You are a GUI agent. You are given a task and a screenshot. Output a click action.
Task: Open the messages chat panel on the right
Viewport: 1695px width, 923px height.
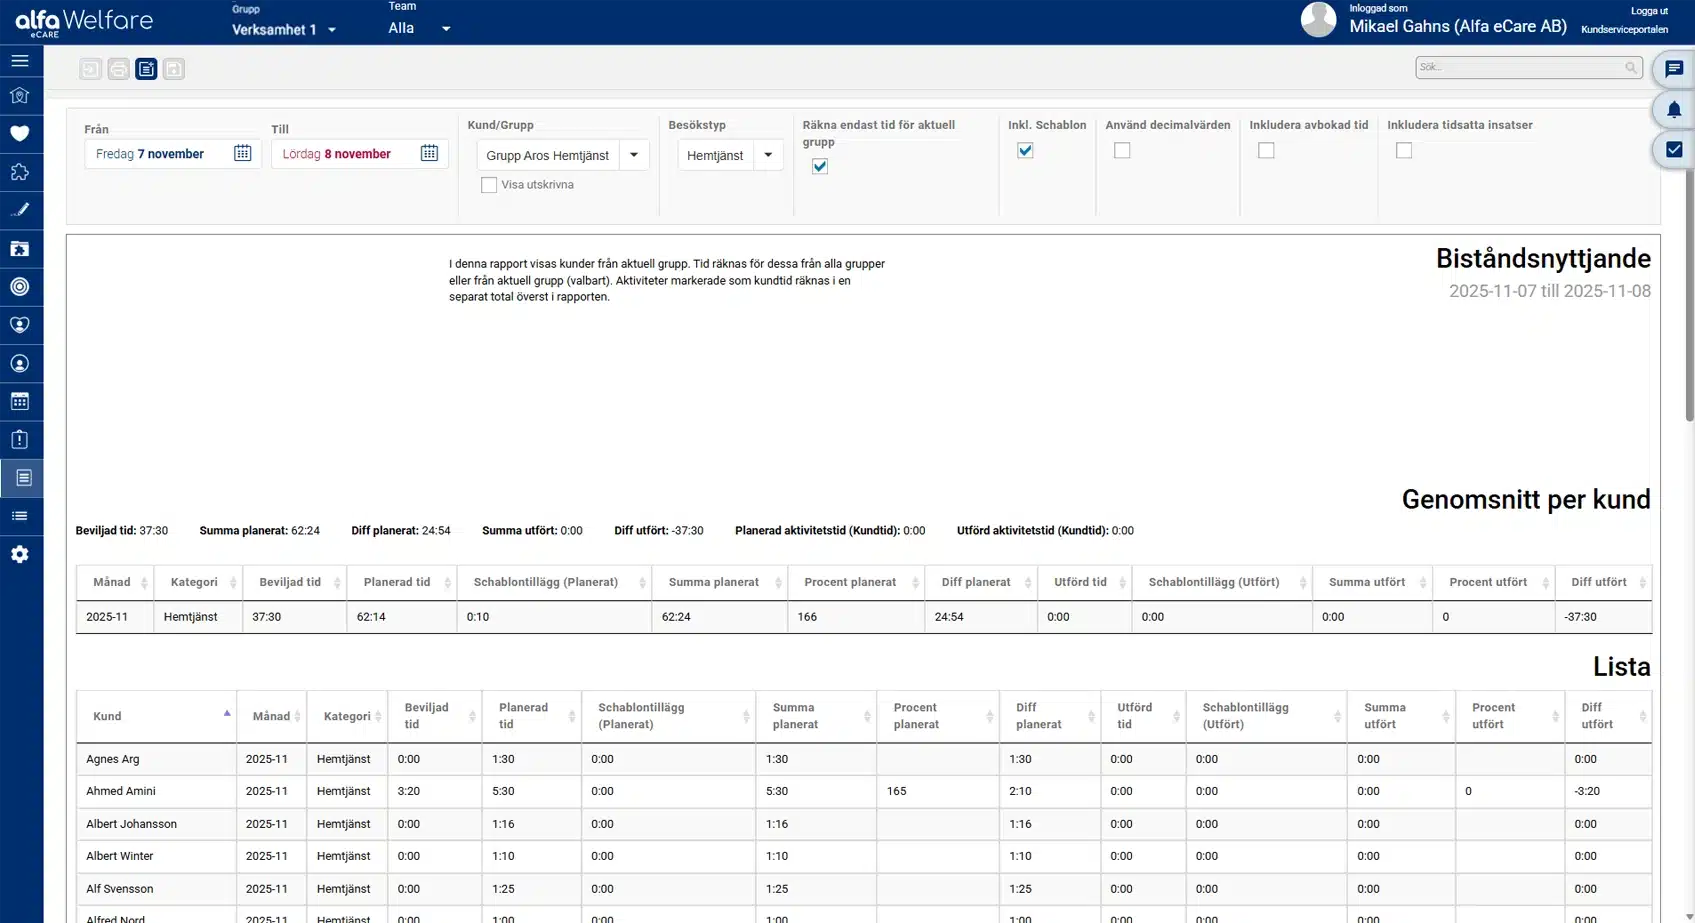(x=1674, y=68)
